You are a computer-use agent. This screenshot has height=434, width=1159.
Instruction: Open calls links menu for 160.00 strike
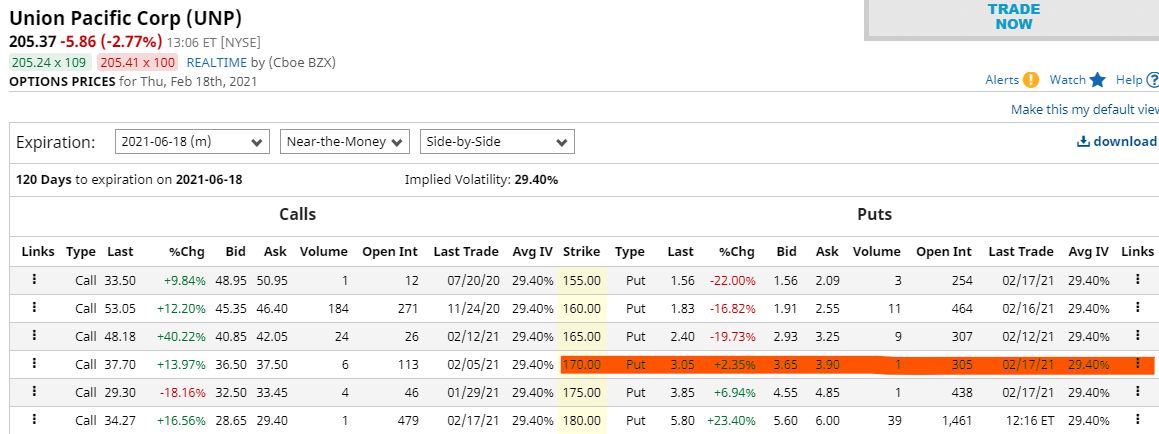point(33,309)
